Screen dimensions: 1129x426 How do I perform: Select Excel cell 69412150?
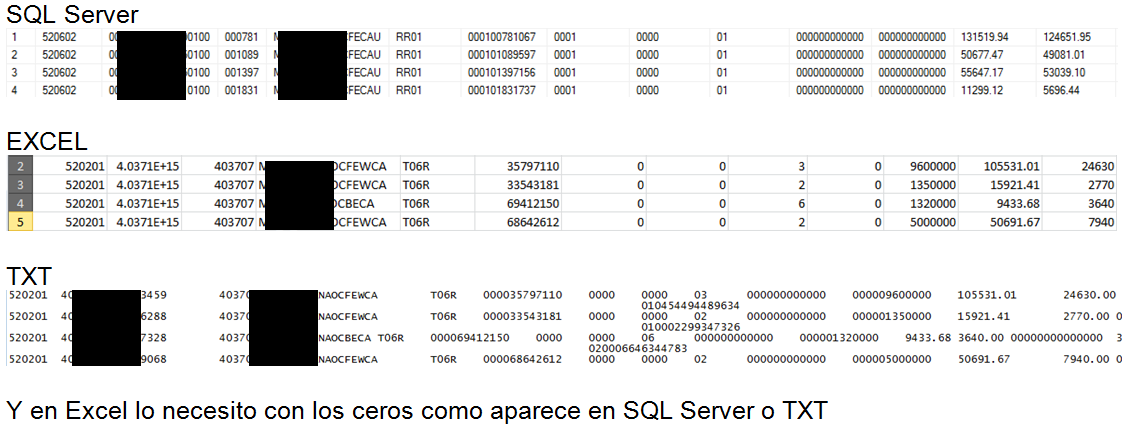click(518, 204)
